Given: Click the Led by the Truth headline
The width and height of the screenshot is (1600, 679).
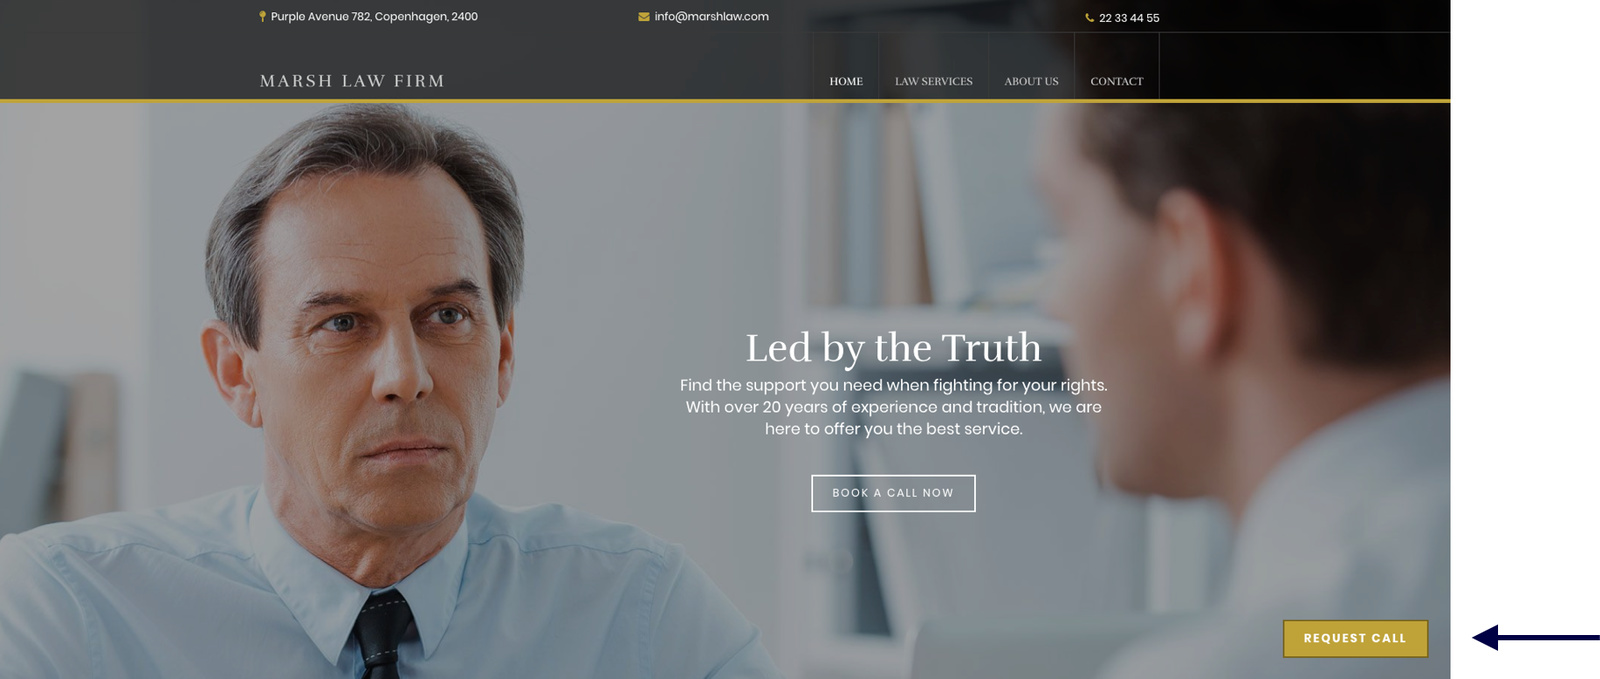Looking at the screenshot, I should pos(893,348).
